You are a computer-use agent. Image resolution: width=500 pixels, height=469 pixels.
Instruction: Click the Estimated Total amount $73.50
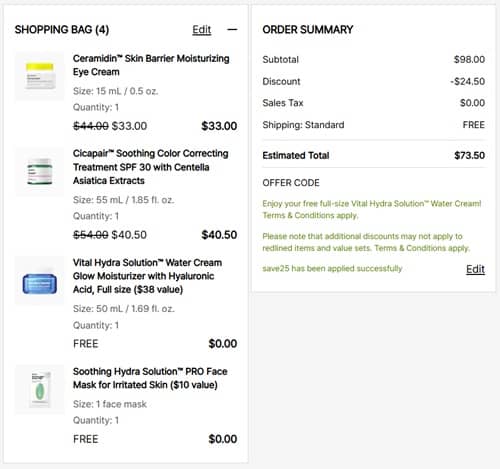(x=469, y=155)
